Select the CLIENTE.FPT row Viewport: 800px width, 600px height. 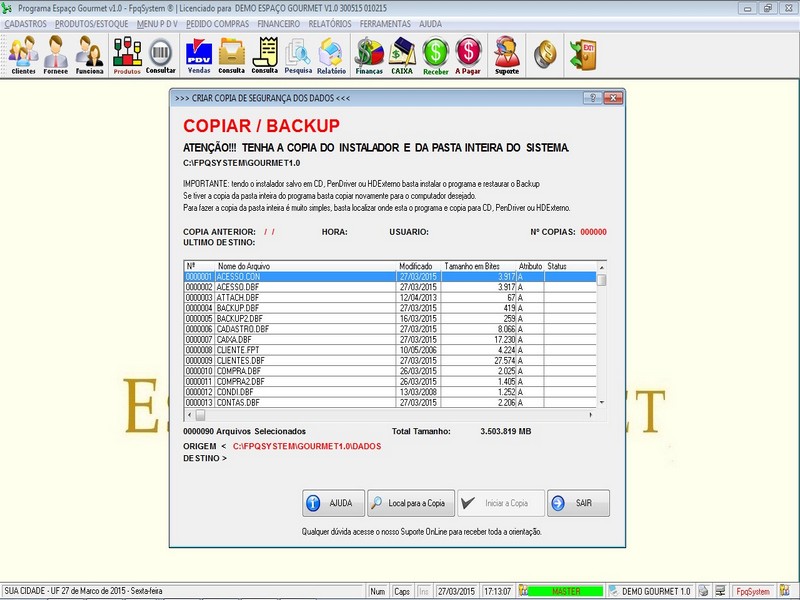390,350
